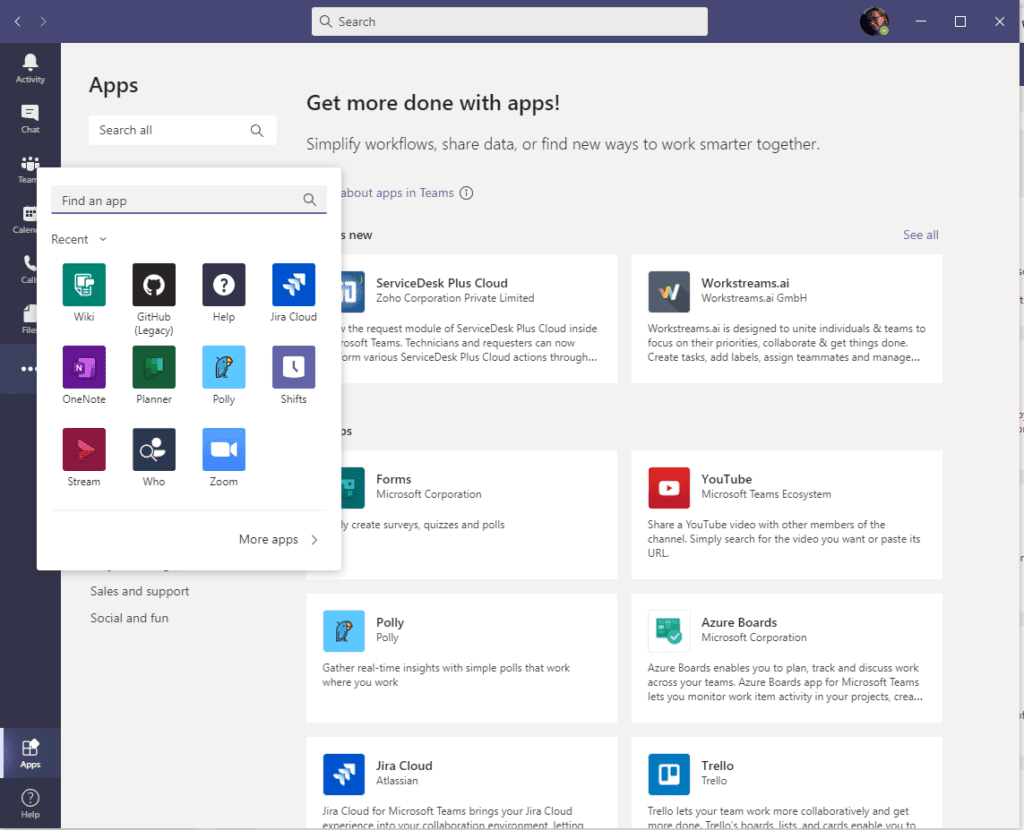
Task: Open the Planner app
Action: [153, 367]
